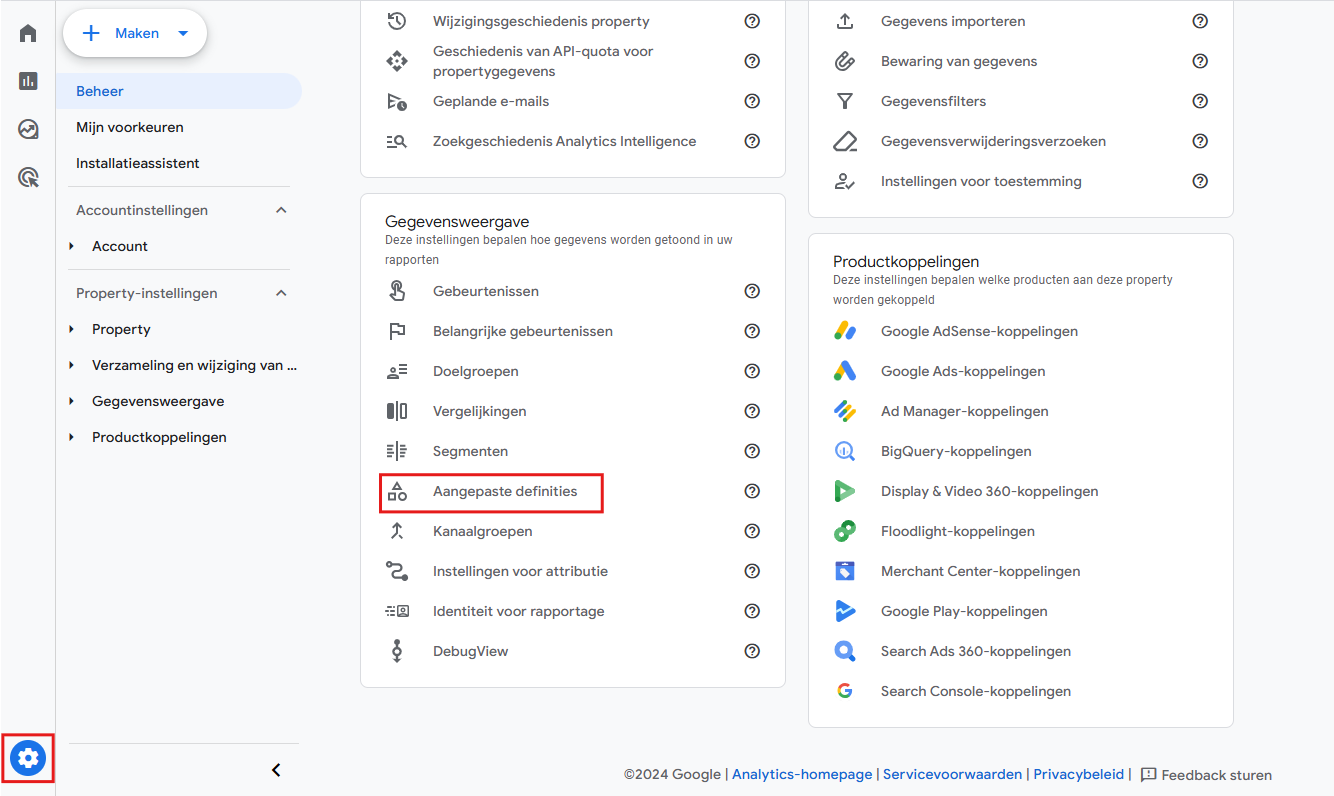This screenshot has height=796, width=1334.
Task: Collapse the Accountinstellingen section
Action: tap(281, 210)
